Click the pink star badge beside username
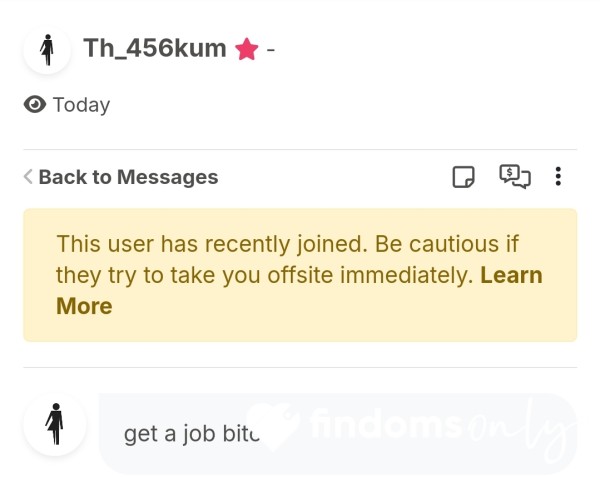This screenshot has height=477, width=600. tap(246, 49)
